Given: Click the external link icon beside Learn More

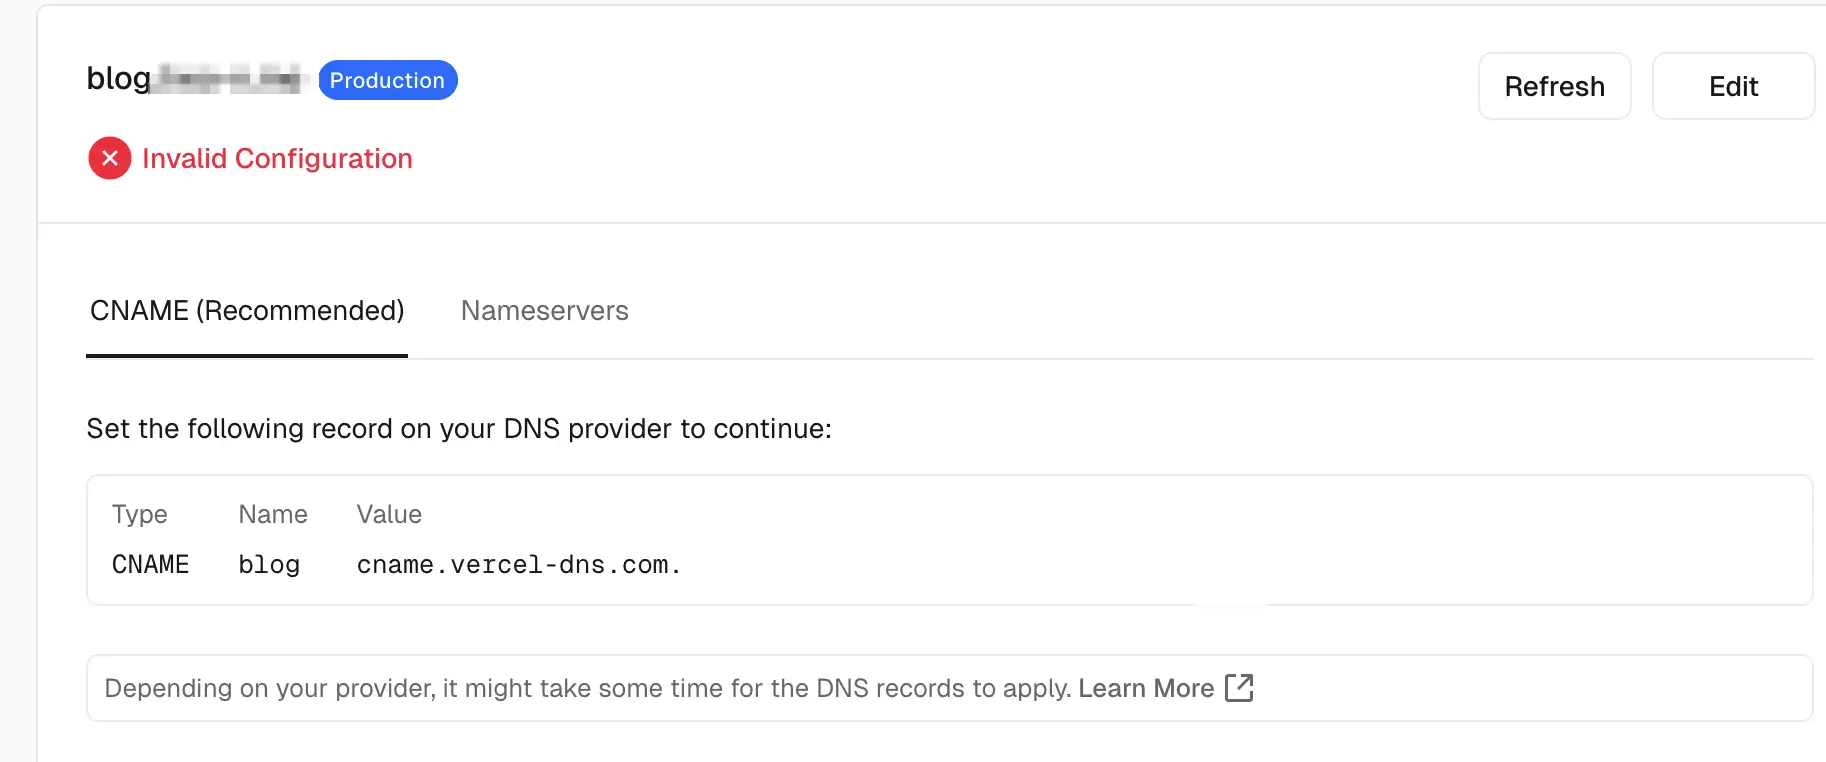Looking at the screenshot, I should [1239, 688].
